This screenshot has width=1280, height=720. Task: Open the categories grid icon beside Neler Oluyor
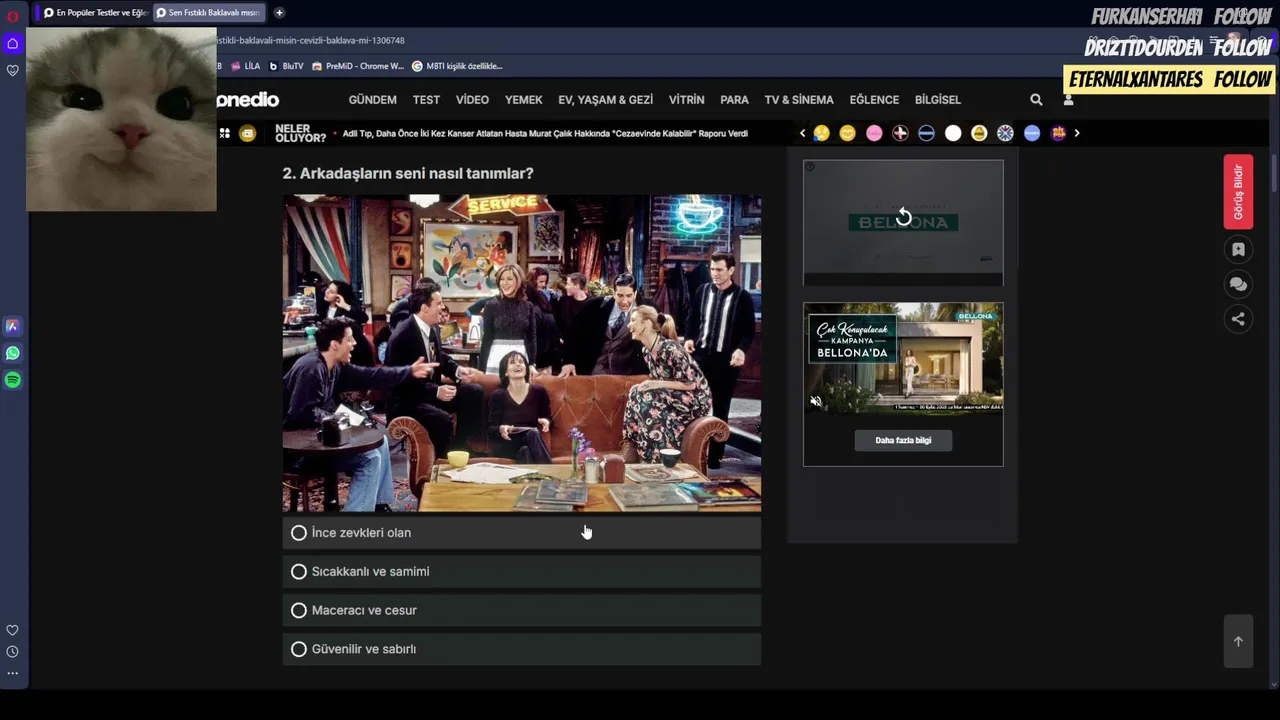tap(225, 133)
